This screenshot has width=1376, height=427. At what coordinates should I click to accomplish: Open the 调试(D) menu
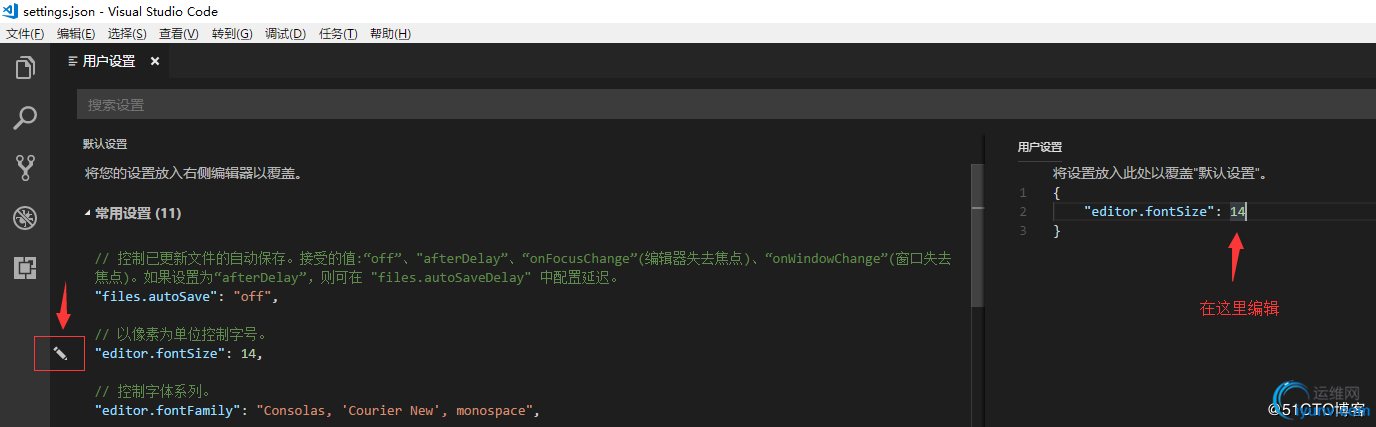pos(285,33)
